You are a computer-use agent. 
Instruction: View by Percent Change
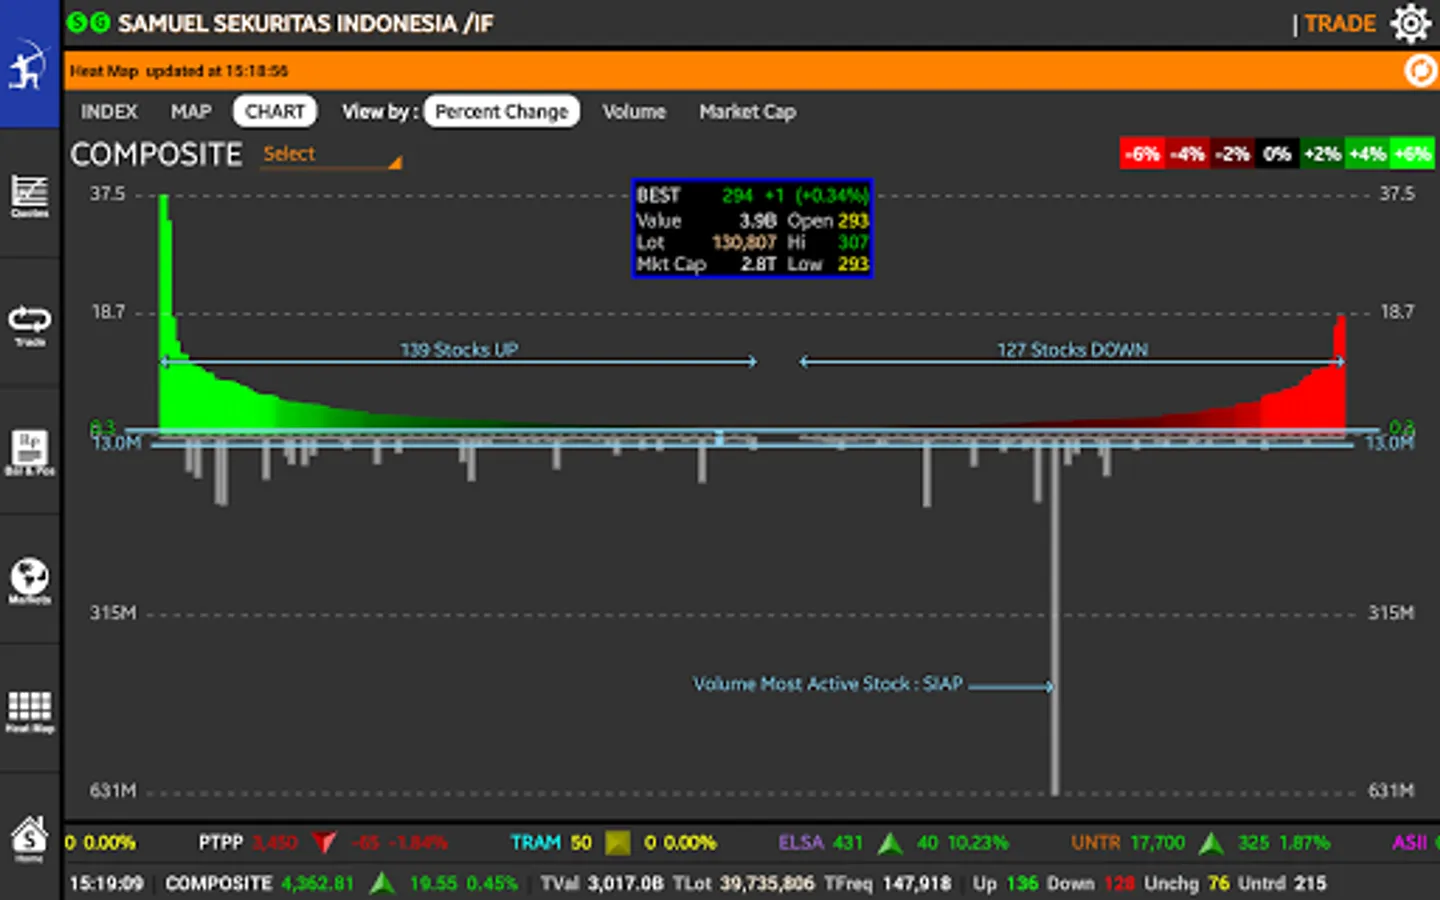coord(501,111)
